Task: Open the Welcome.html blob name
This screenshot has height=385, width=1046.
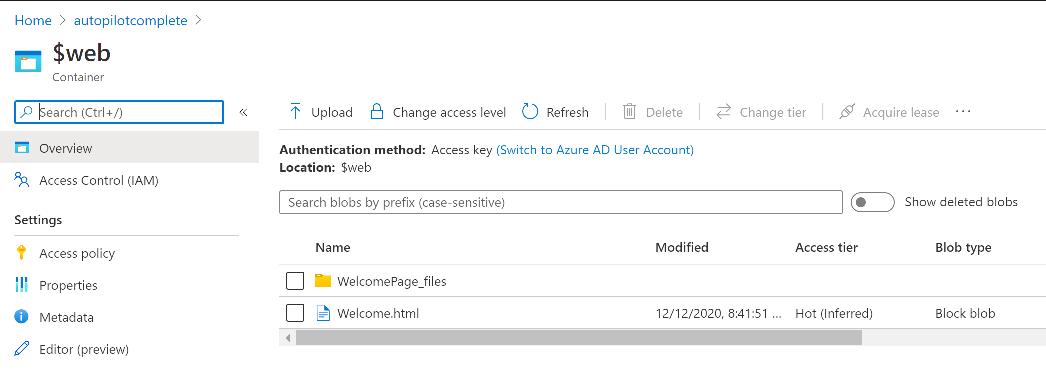Action: tap(378, 313)
